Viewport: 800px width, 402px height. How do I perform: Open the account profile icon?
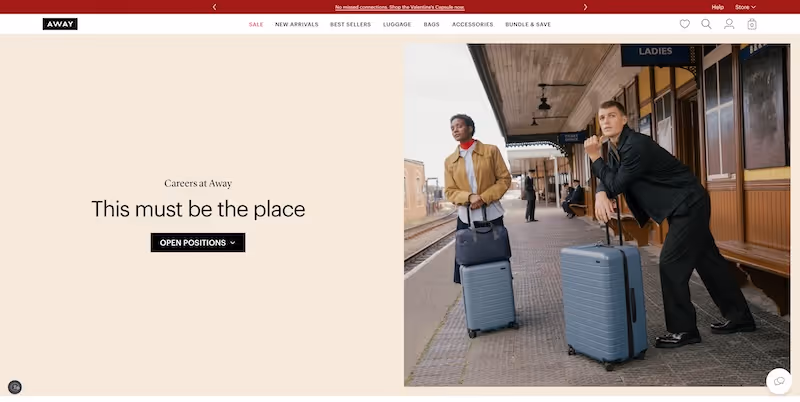pos(729,24)
